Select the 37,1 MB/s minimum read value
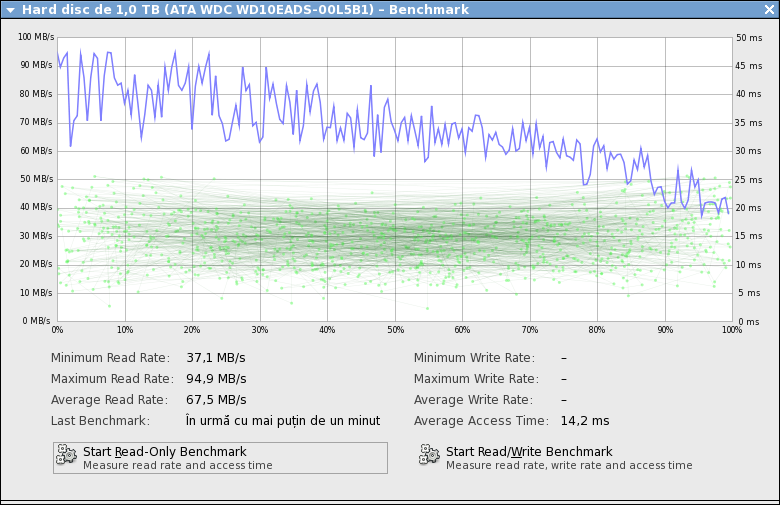This screenshot has width=780, height=505. tap(215, 358)
